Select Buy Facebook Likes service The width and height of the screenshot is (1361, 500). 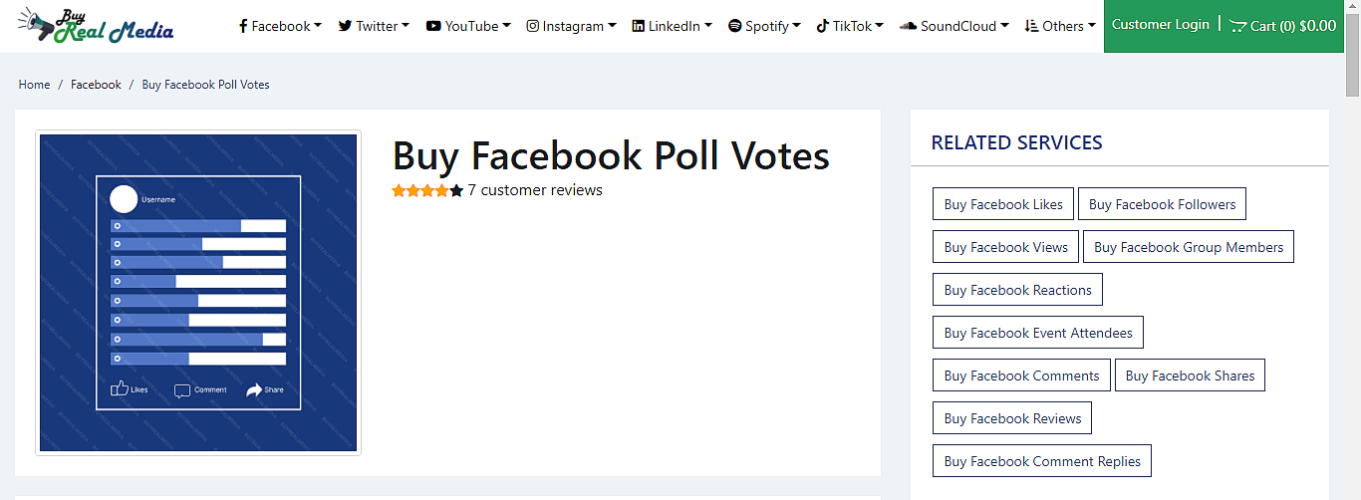click(1003, 204)
